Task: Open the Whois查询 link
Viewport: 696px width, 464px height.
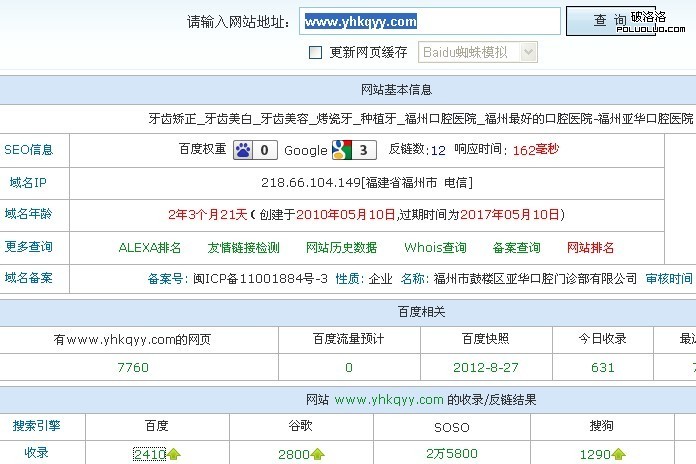Action: click(435, 247)
